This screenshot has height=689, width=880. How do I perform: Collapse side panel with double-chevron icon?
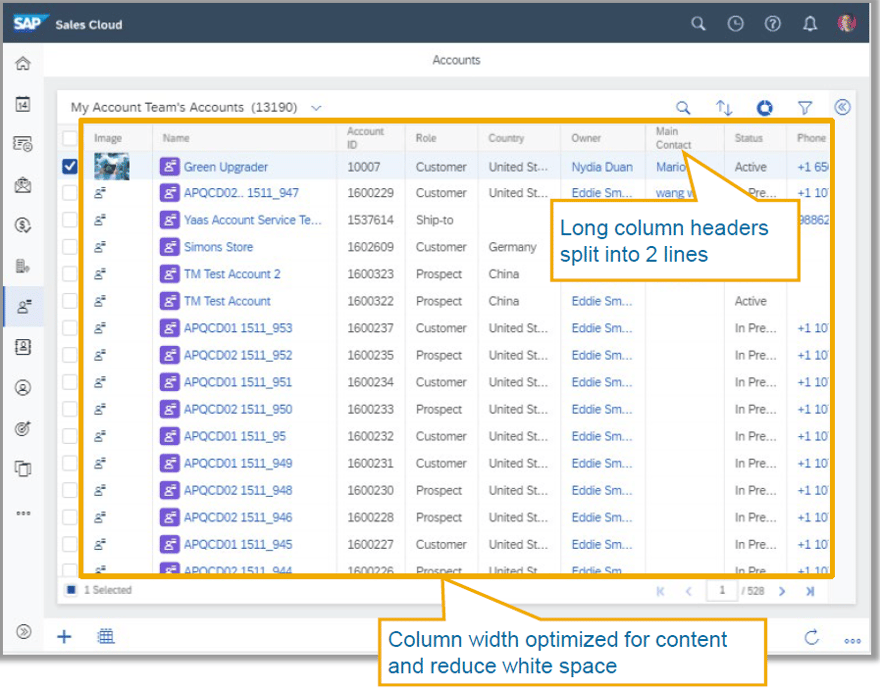(842, 107)
